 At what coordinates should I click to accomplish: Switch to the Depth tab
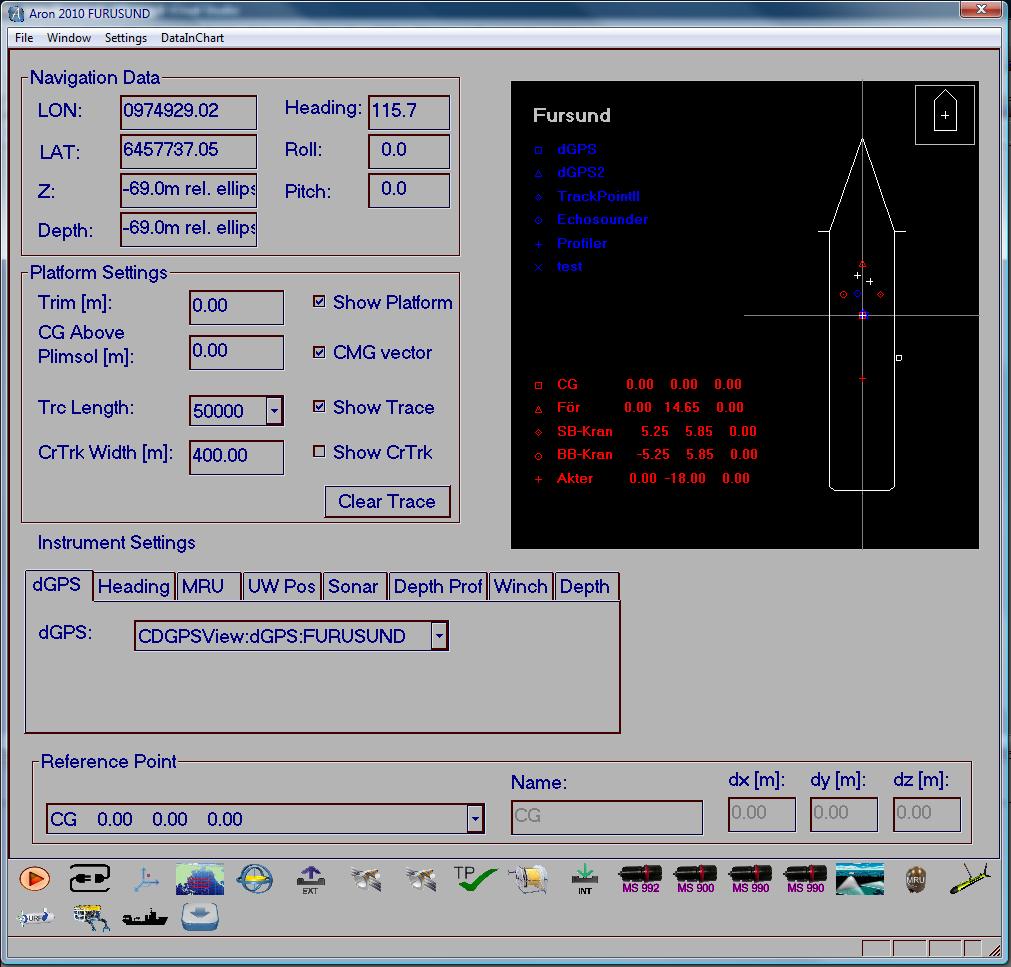click(x=585, y=587)
